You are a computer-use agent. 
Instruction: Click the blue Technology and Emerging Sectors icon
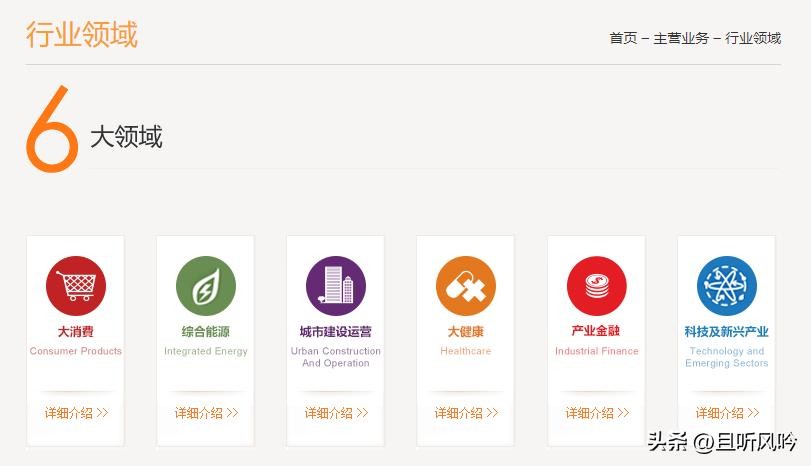(726, 286)
